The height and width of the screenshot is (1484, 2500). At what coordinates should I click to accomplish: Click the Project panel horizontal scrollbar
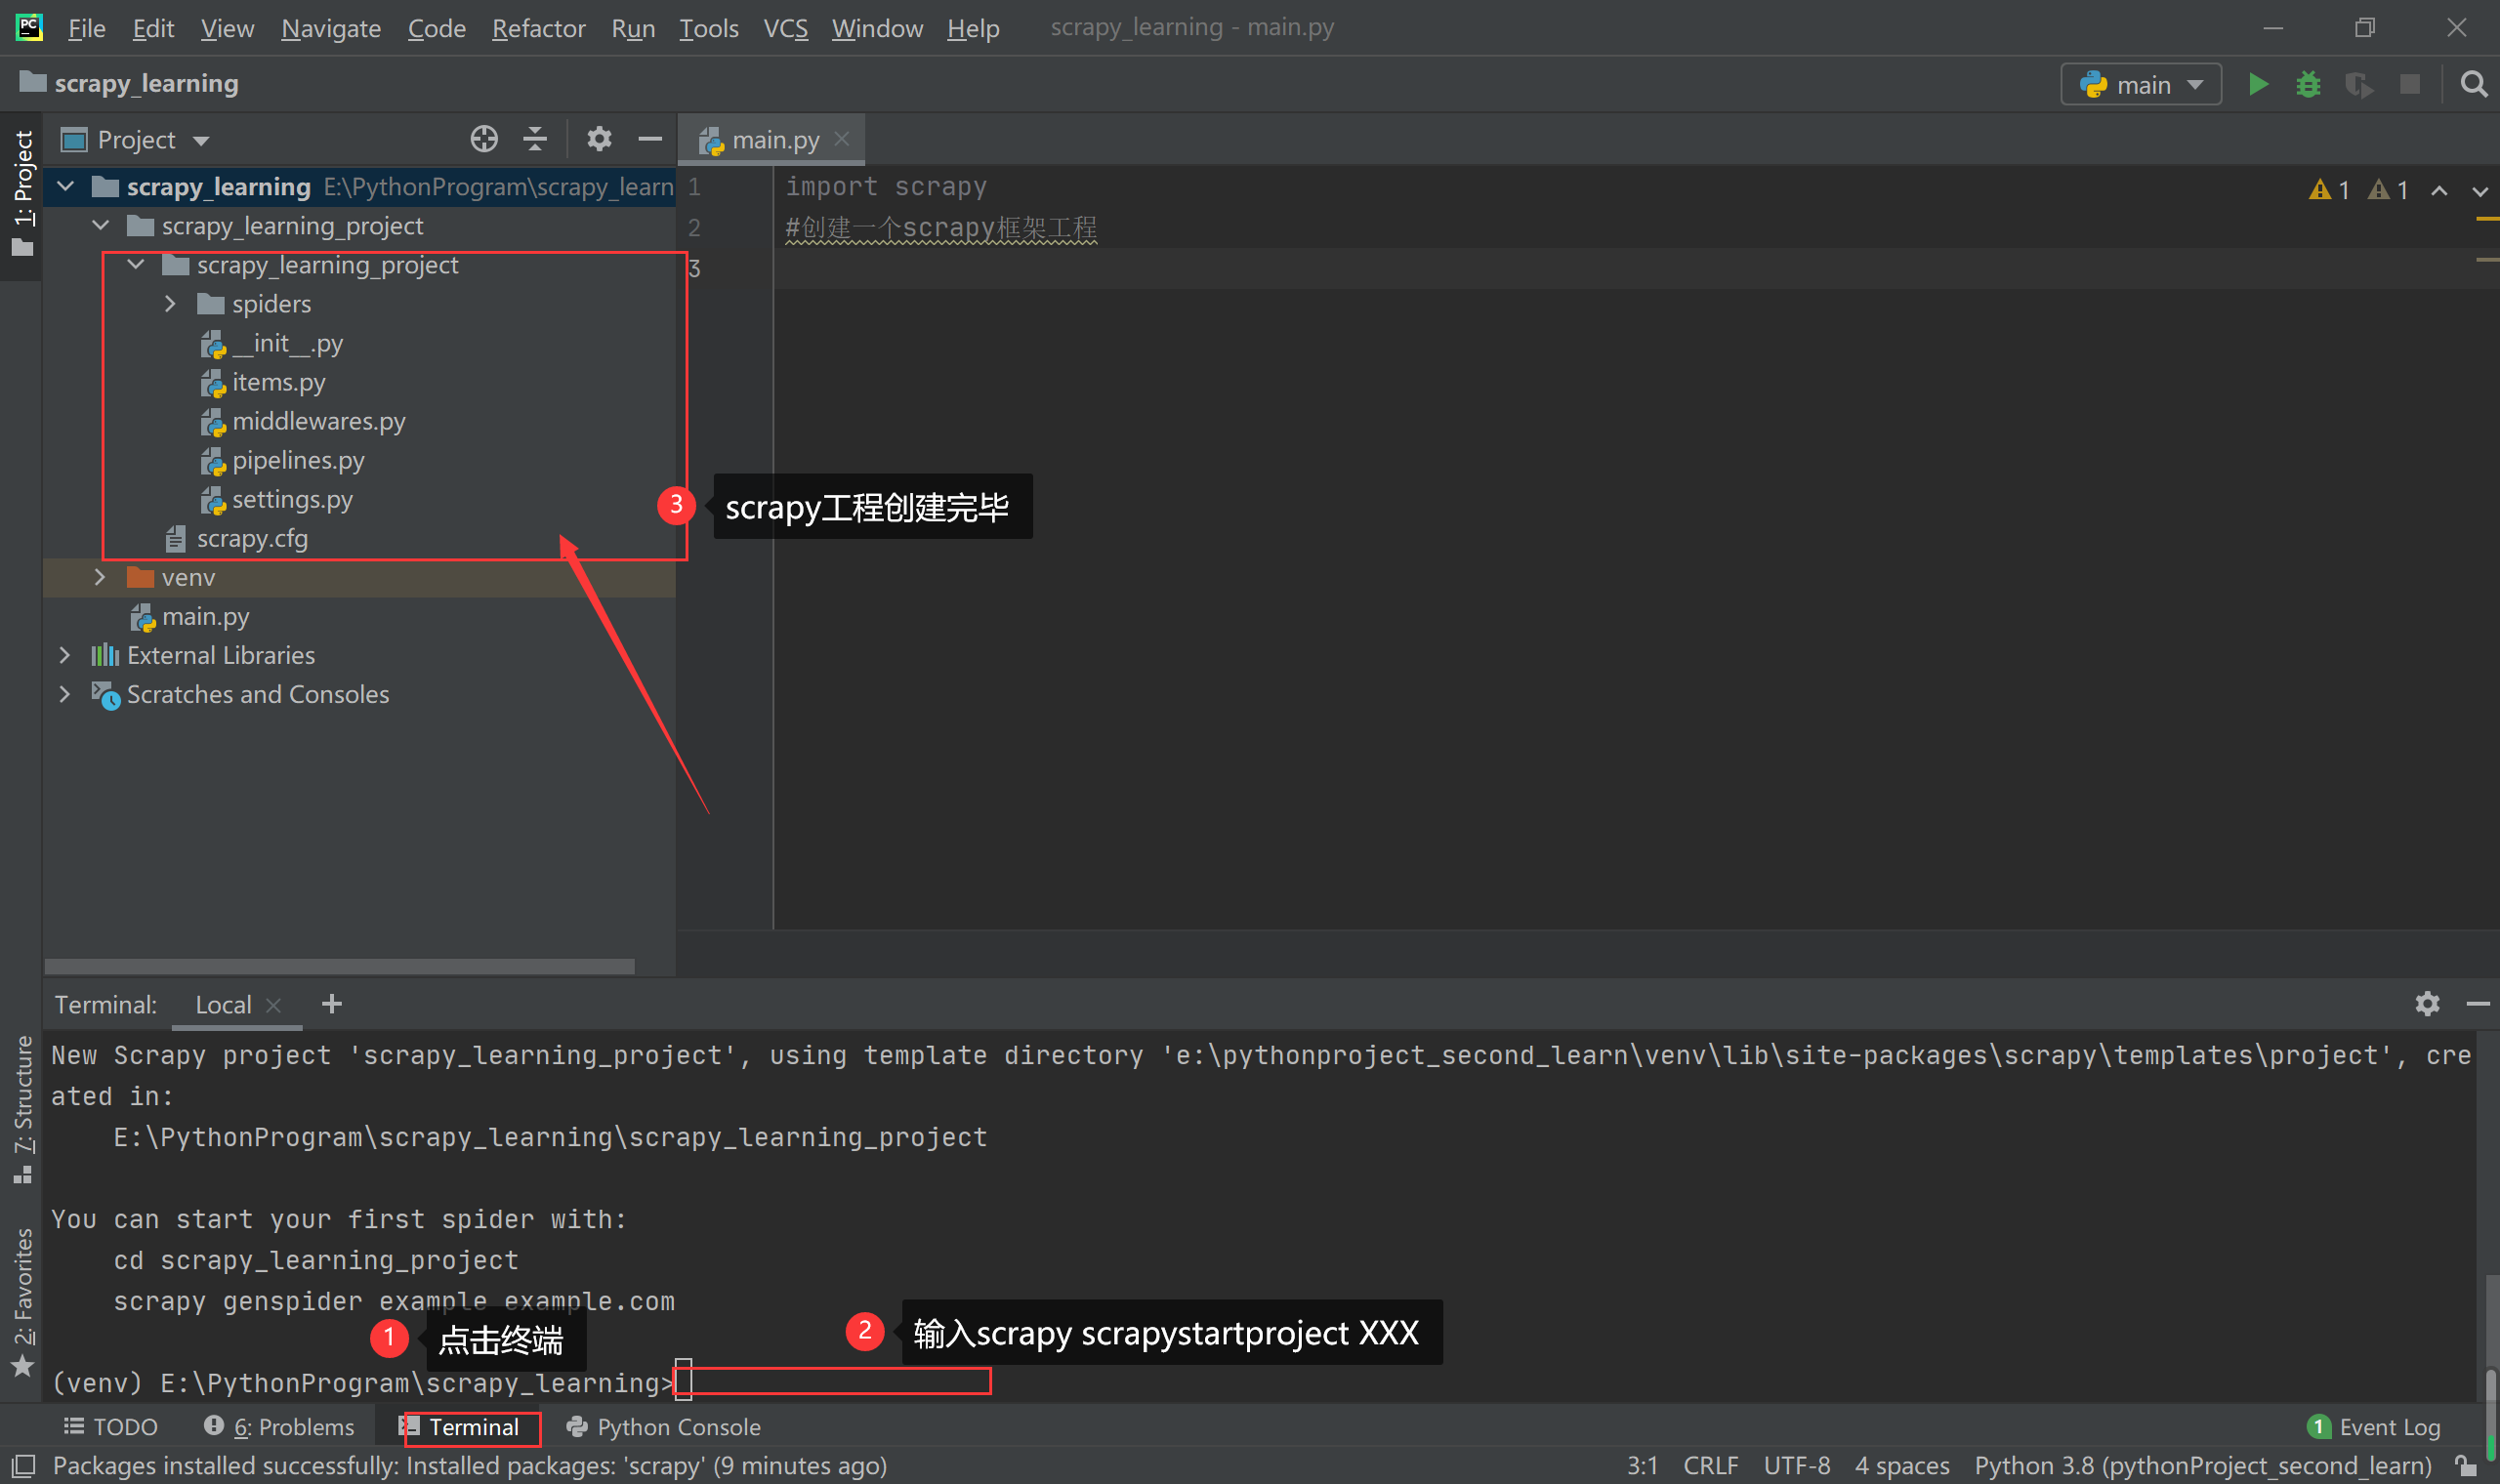[339, 966]
